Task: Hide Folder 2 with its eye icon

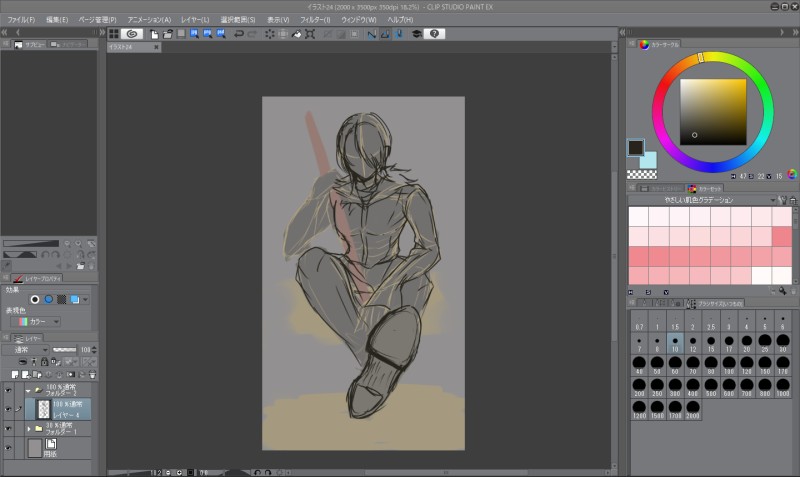Action: pyautogui.click(x=9, y=389)
